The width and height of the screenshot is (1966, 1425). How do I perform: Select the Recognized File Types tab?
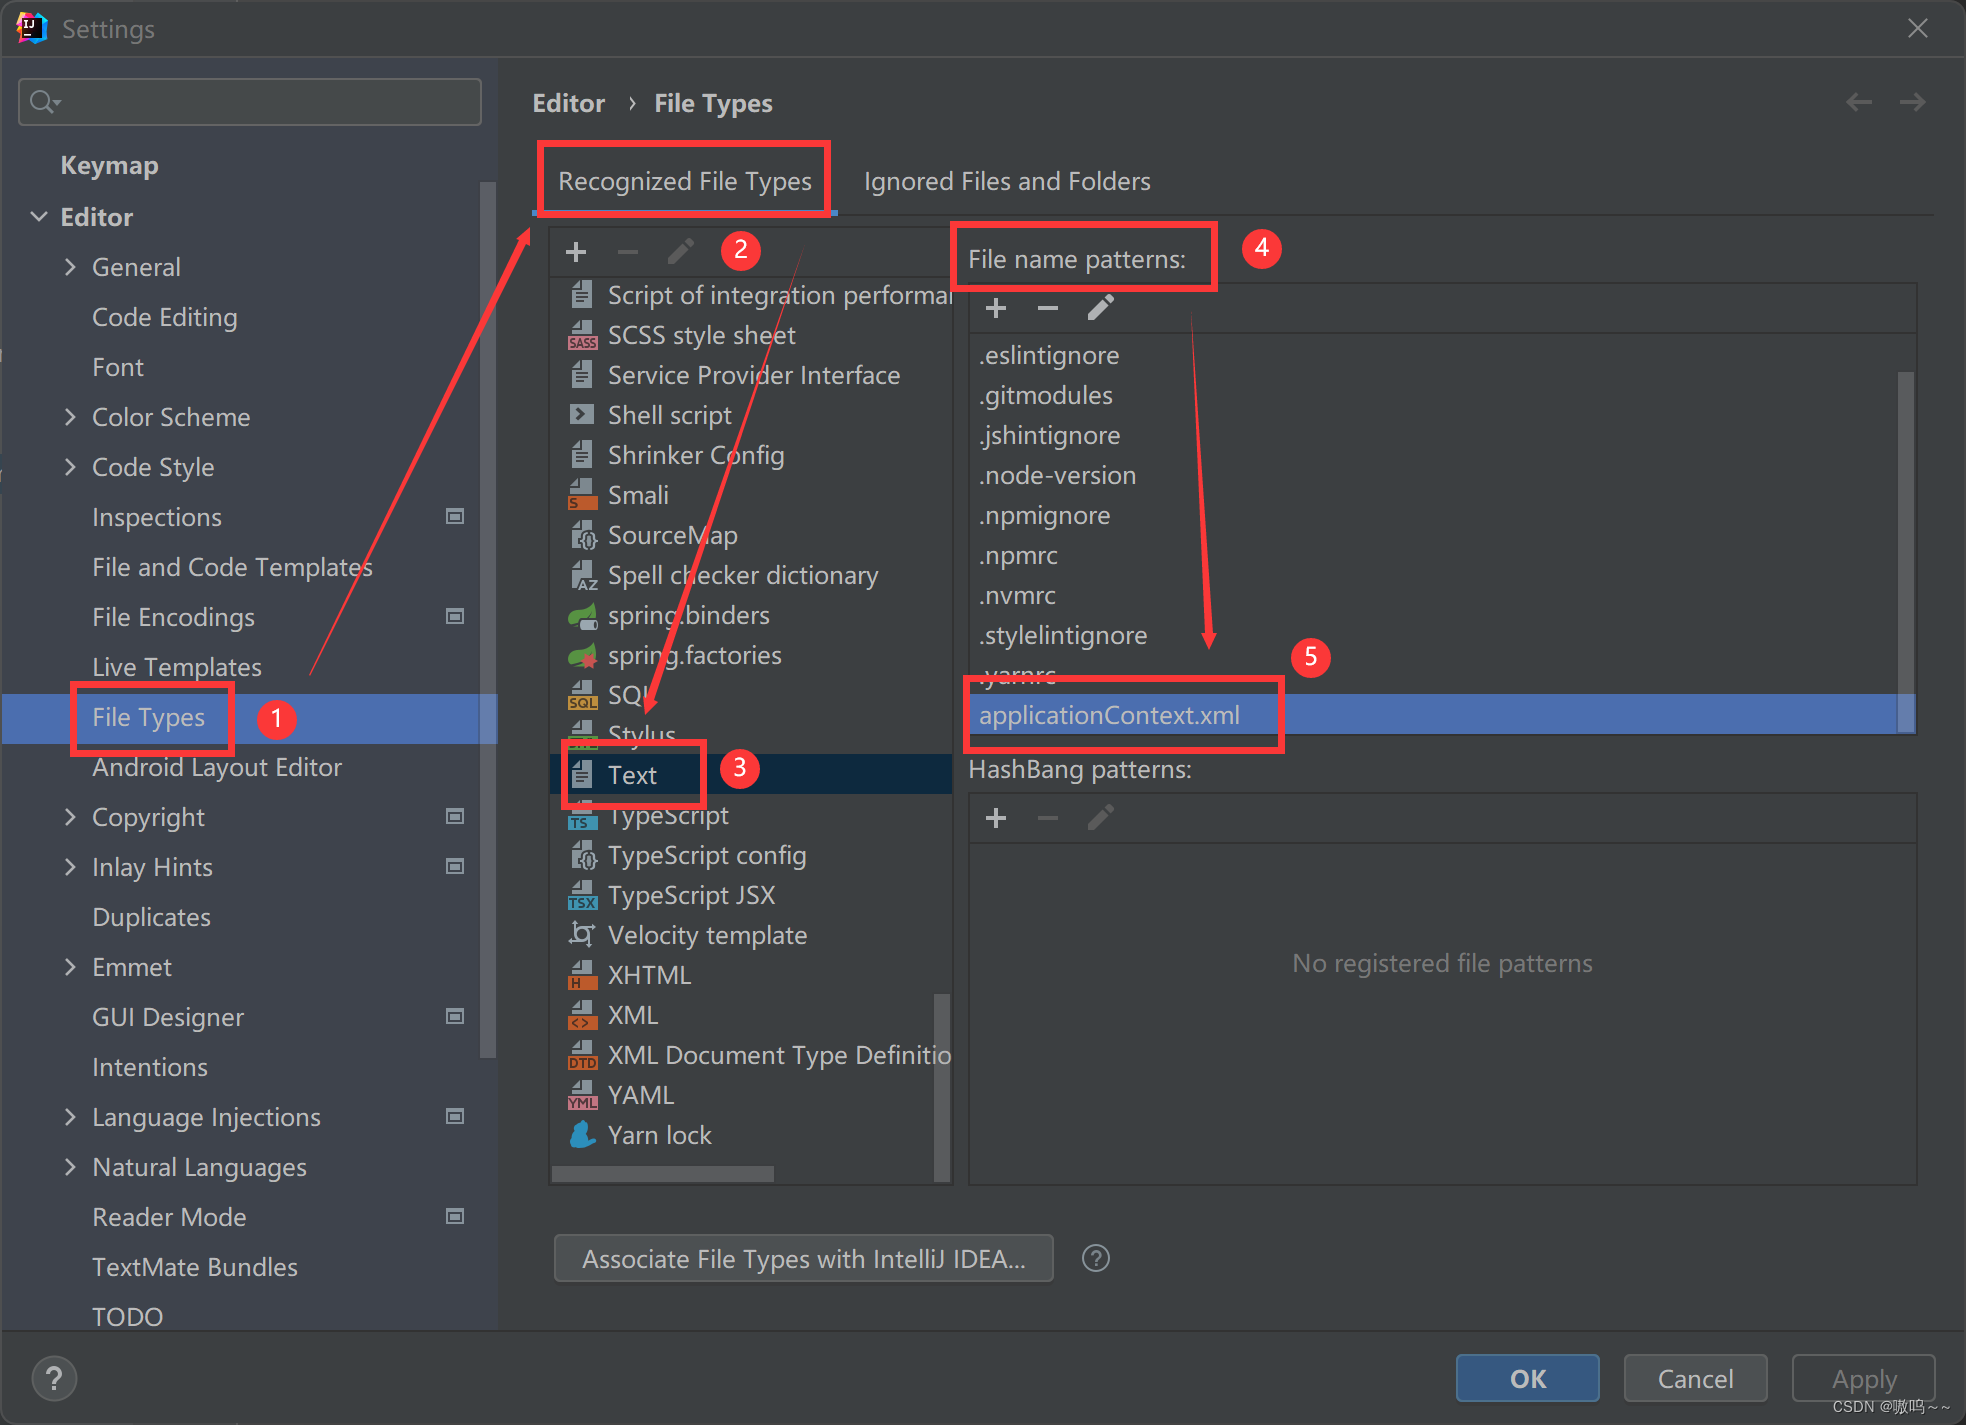[684, 182]
